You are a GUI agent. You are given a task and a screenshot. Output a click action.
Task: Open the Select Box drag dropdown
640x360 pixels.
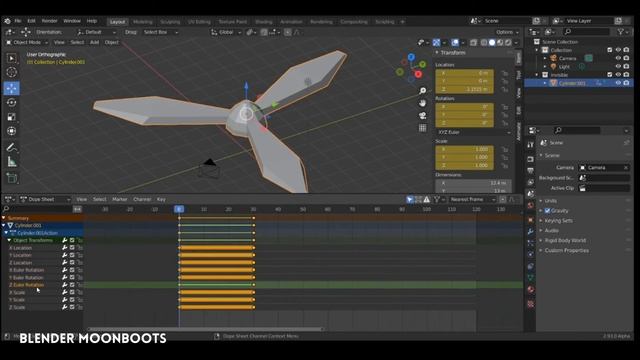pos(161,32)
